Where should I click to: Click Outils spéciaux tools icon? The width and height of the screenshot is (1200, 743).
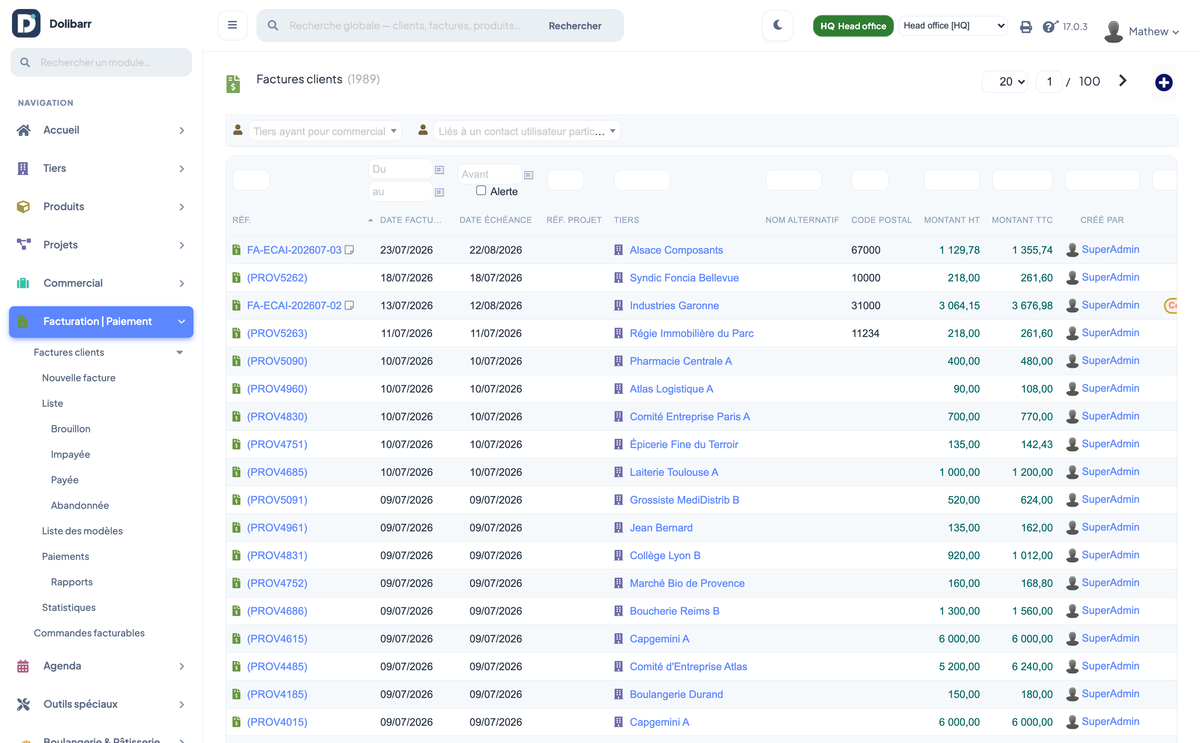(x=24, y=704)
